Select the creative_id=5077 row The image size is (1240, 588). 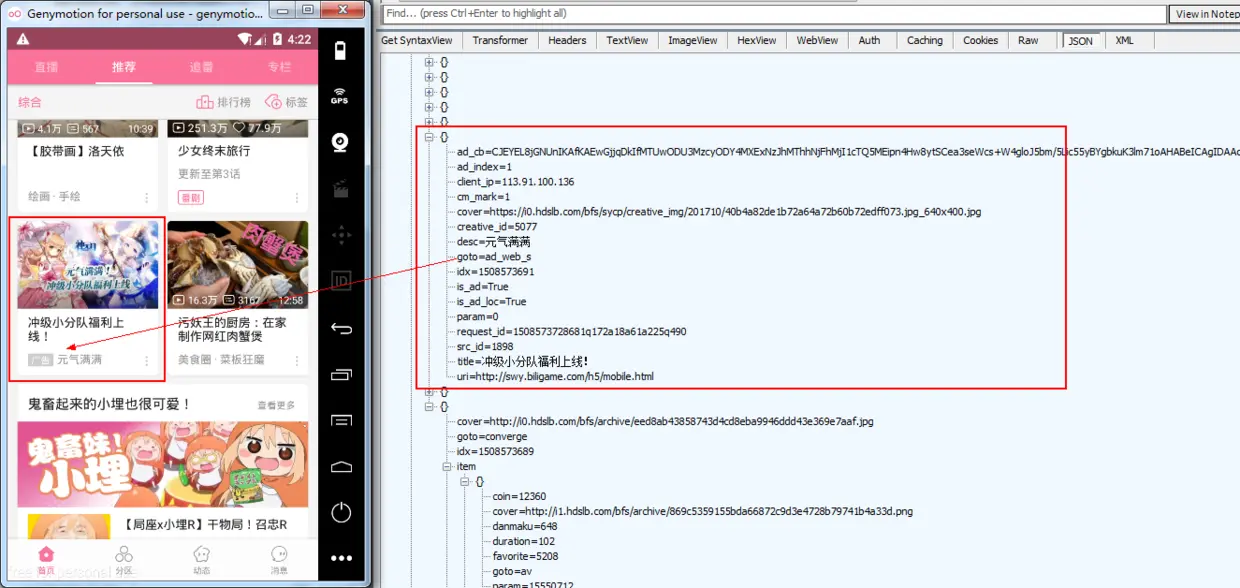497,227
